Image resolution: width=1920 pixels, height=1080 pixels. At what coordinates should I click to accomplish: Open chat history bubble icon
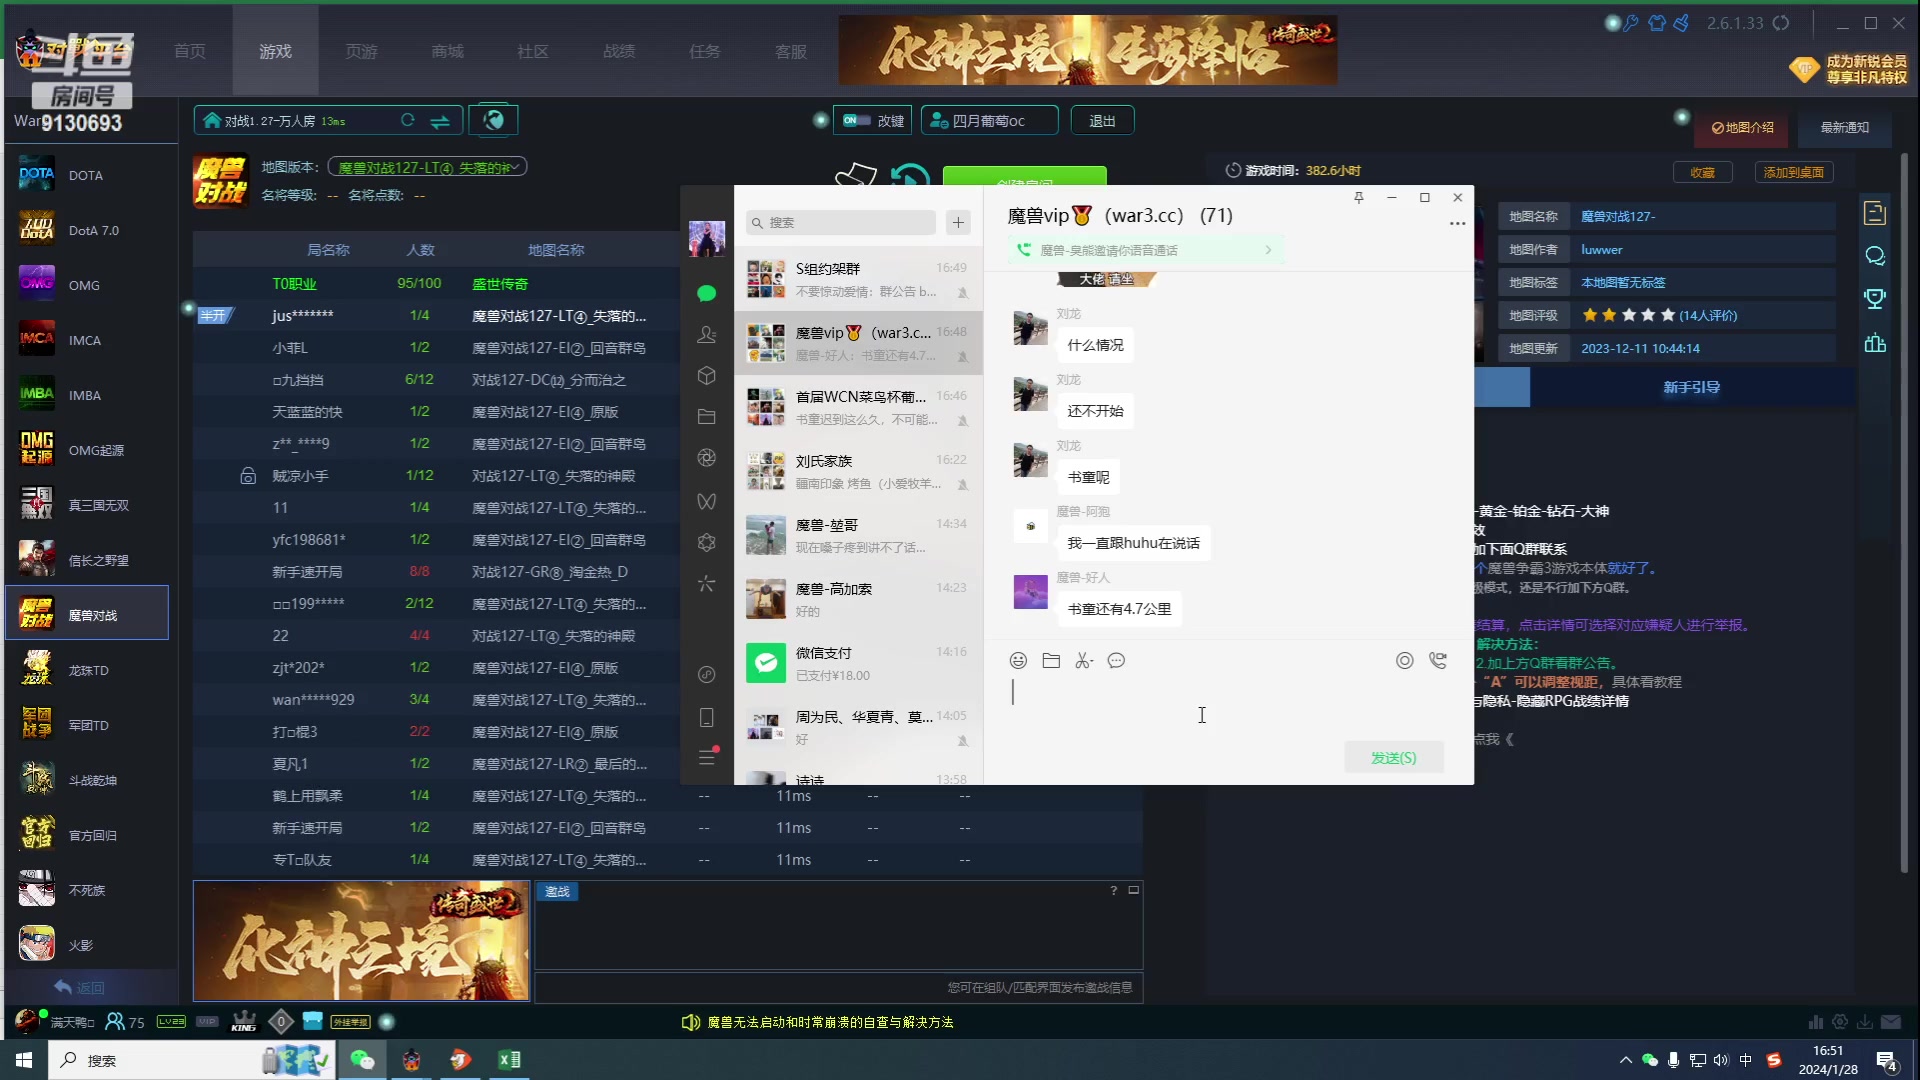pos(1117,660)
